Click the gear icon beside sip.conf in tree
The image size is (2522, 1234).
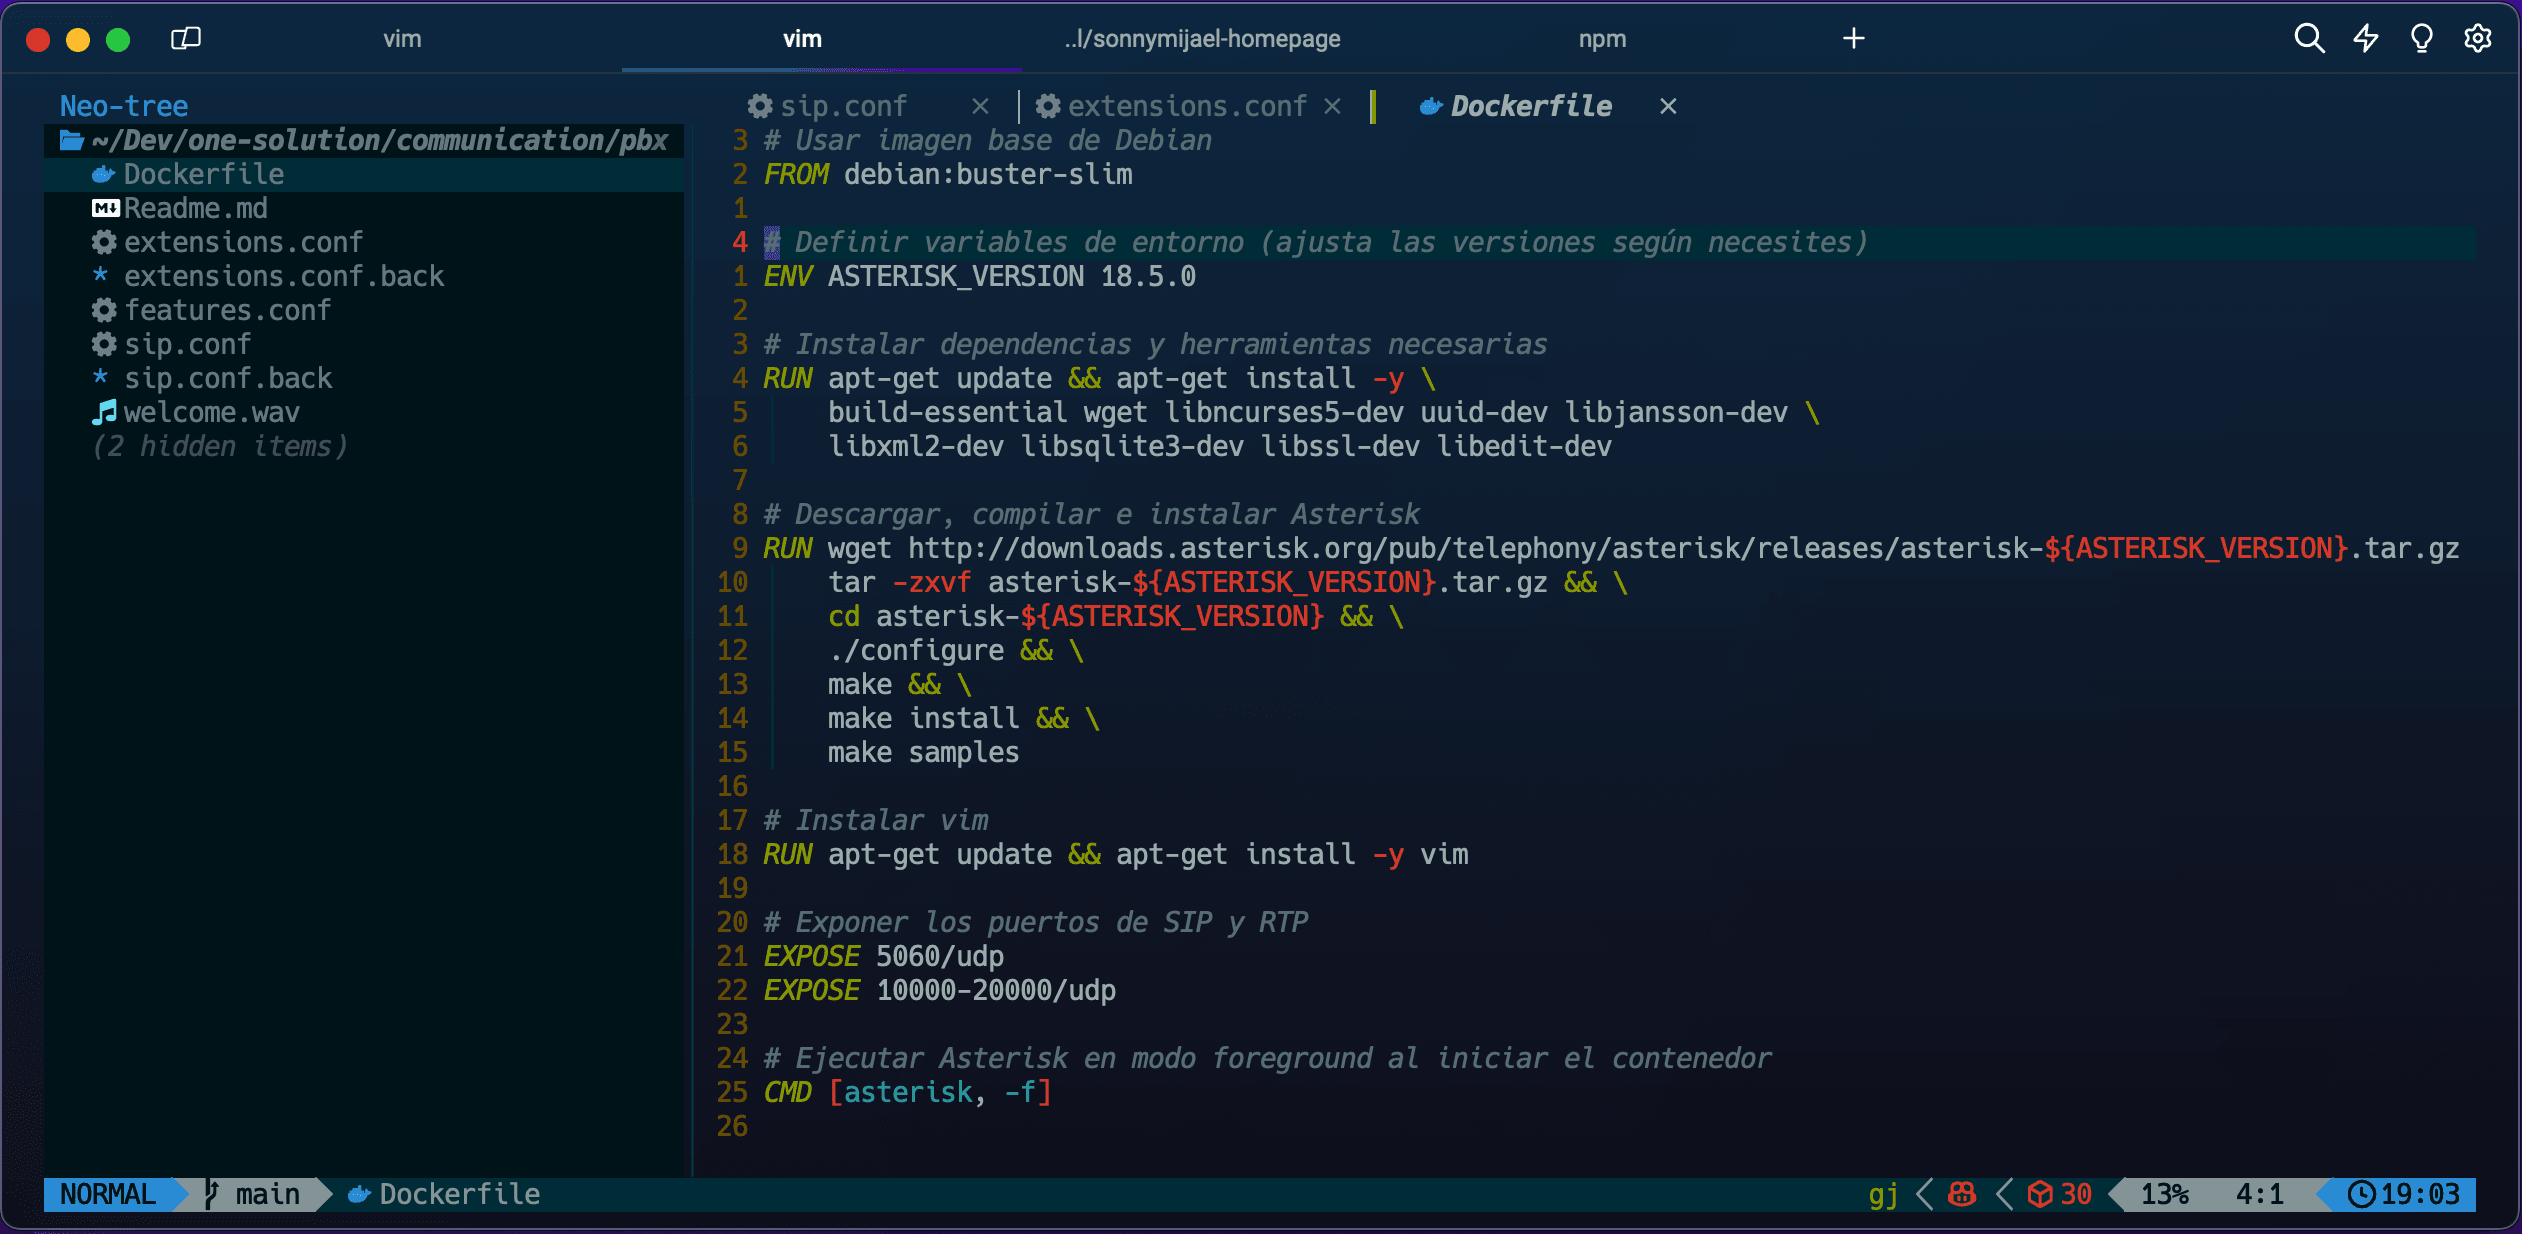(104, 344)
